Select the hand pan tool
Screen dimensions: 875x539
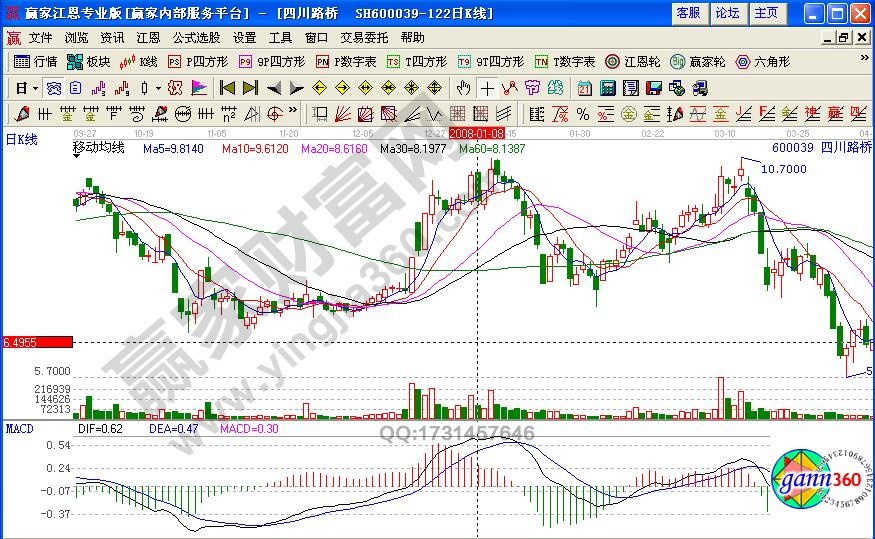pyautogui.click(x=463, y=87)
